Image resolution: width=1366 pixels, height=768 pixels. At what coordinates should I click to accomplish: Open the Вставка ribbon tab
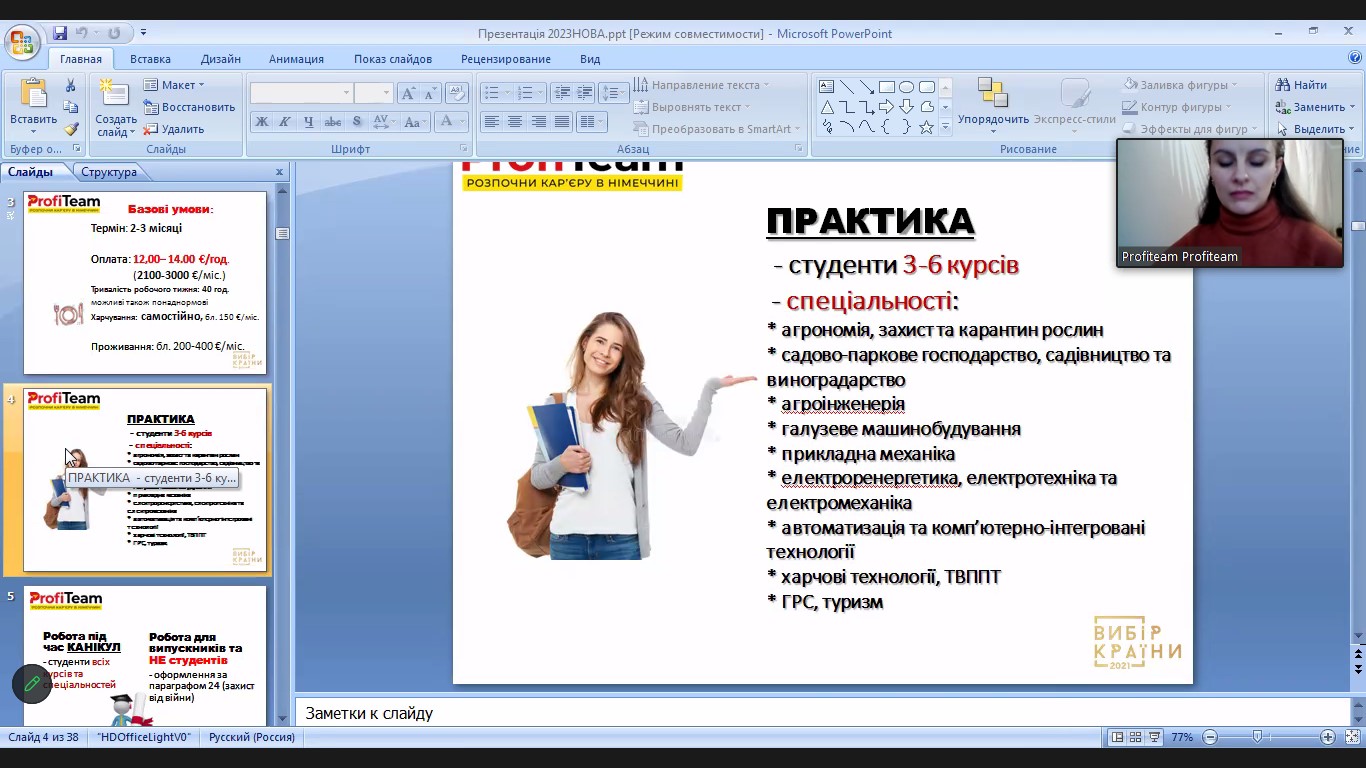150,59
